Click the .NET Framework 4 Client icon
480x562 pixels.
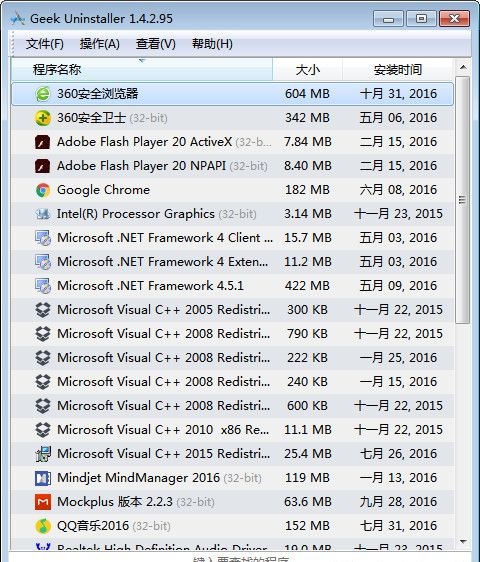(x=43, y=238)
